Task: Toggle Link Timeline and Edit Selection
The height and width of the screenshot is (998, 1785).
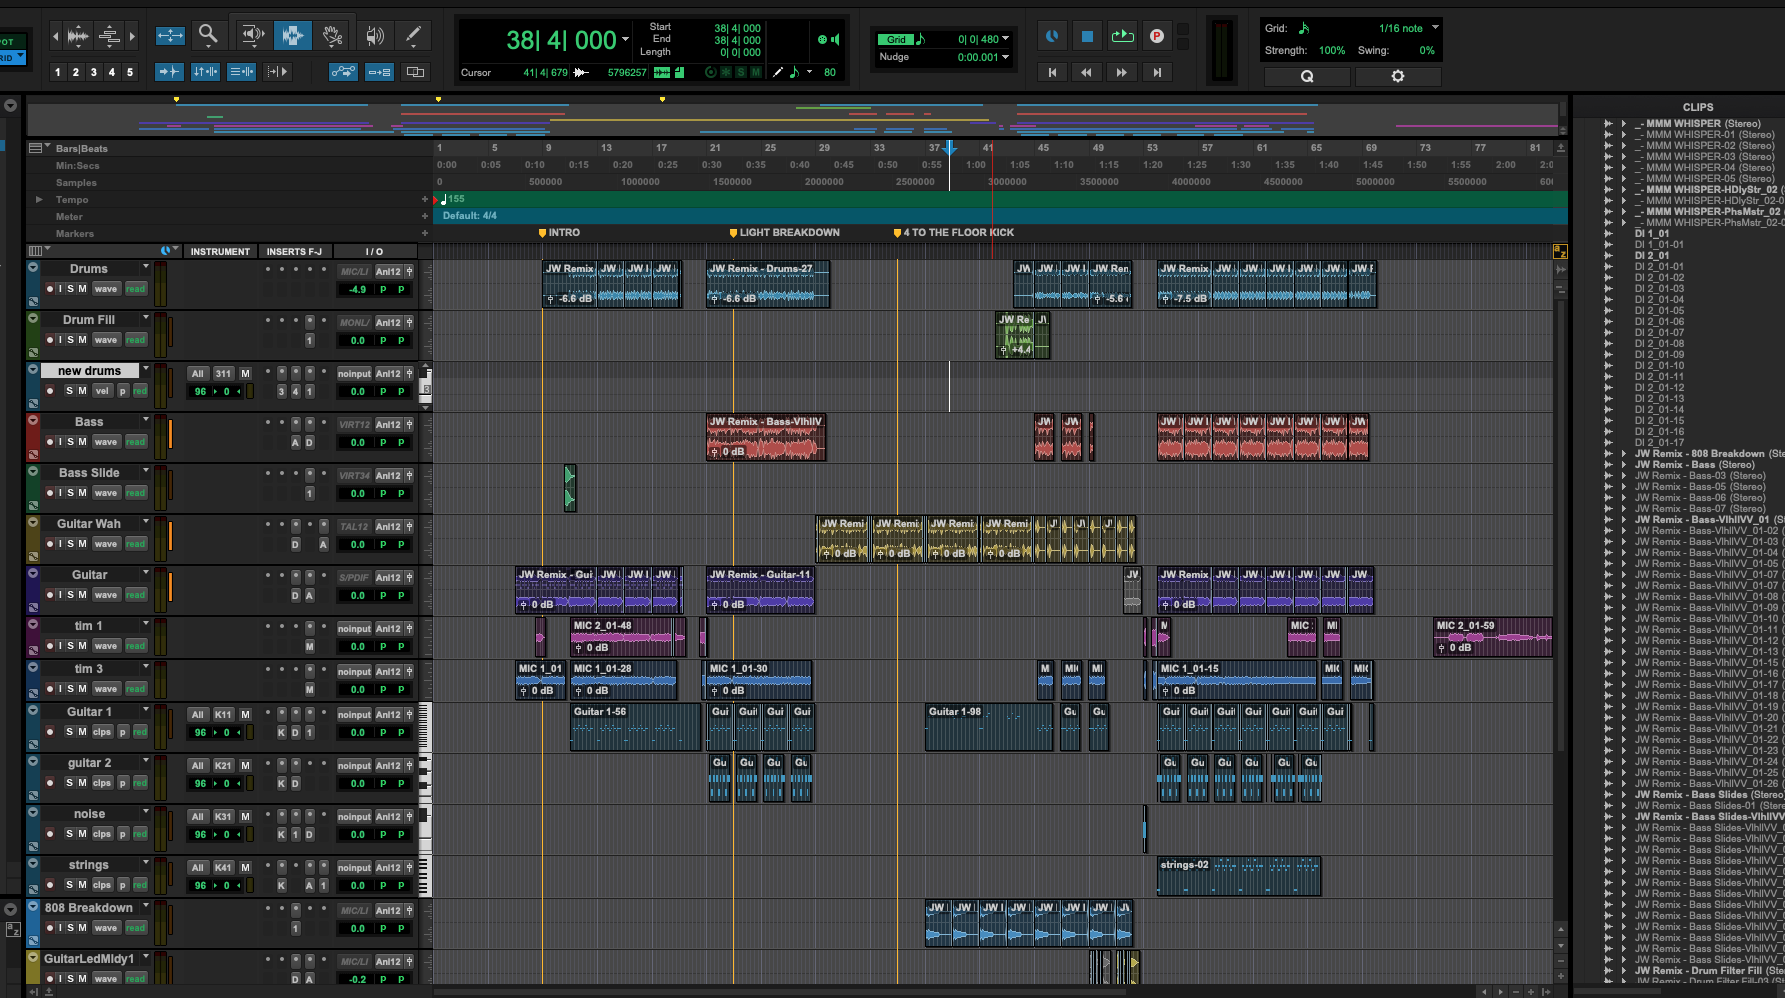Action: [205, 72]
